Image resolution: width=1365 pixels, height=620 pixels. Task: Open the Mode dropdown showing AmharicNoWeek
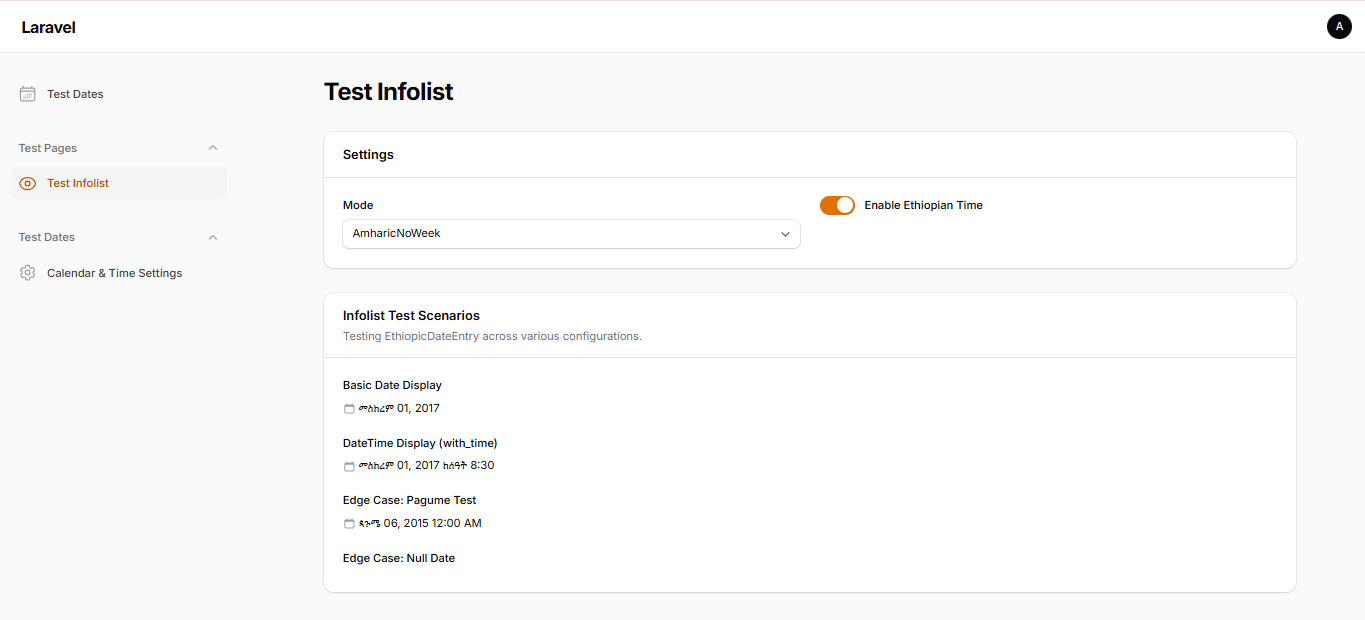(571, 233)
